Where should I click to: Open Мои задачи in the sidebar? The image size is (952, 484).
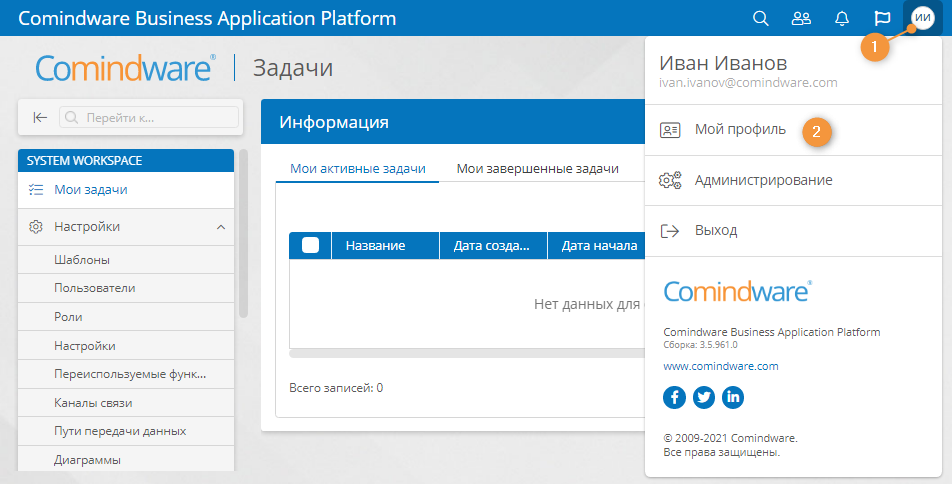click(126, 190)
